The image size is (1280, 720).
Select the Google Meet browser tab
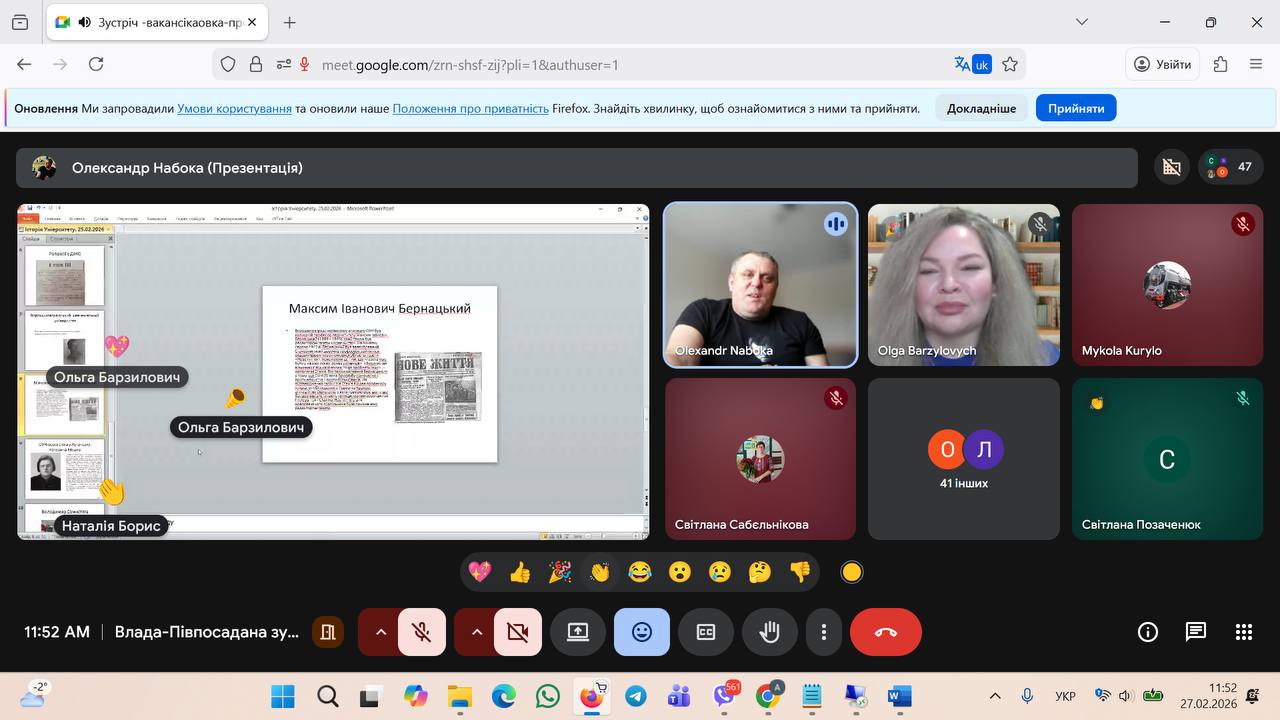pos(160,22)
